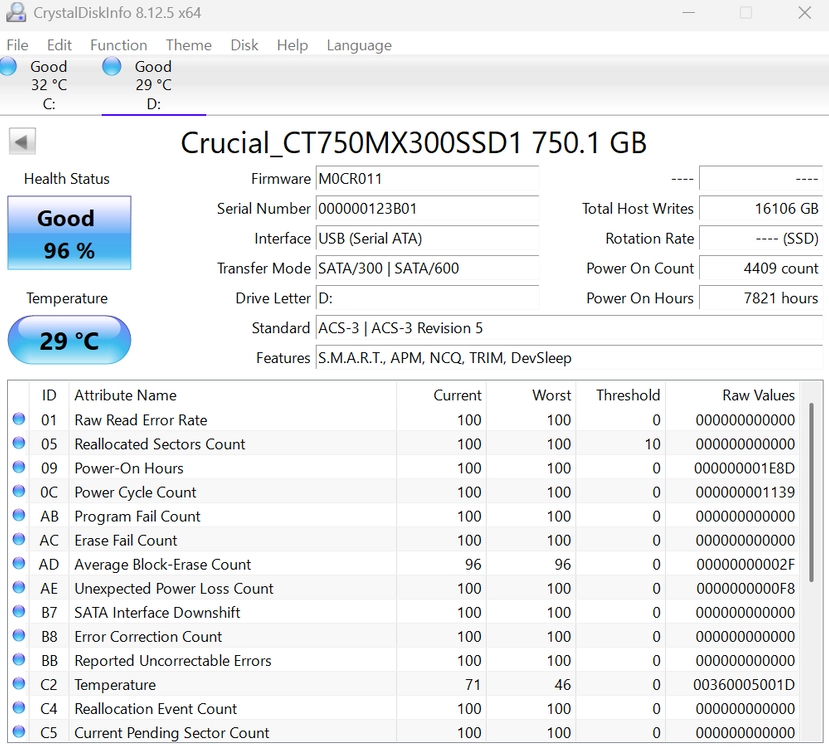This screenshot has height=750, width=829.
Task: Click status orb for Unexpected Power Loss Count
Action: tap(19, 587)
